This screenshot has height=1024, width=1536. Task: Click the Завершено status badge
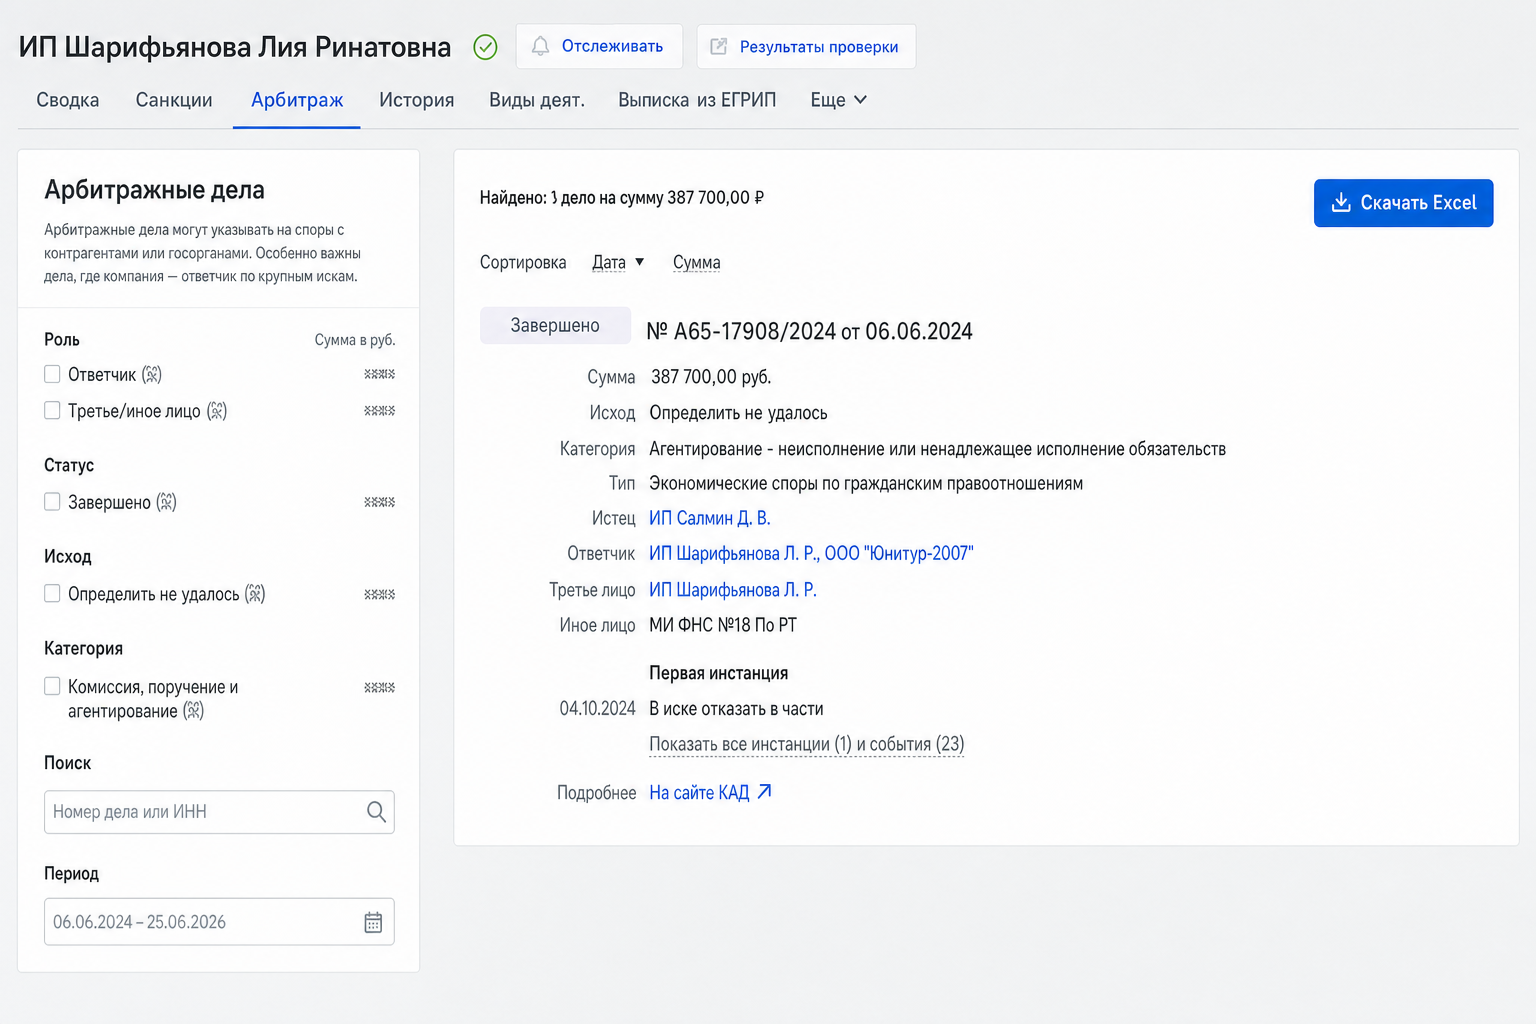pyautogui.click(x=555, y=325)
